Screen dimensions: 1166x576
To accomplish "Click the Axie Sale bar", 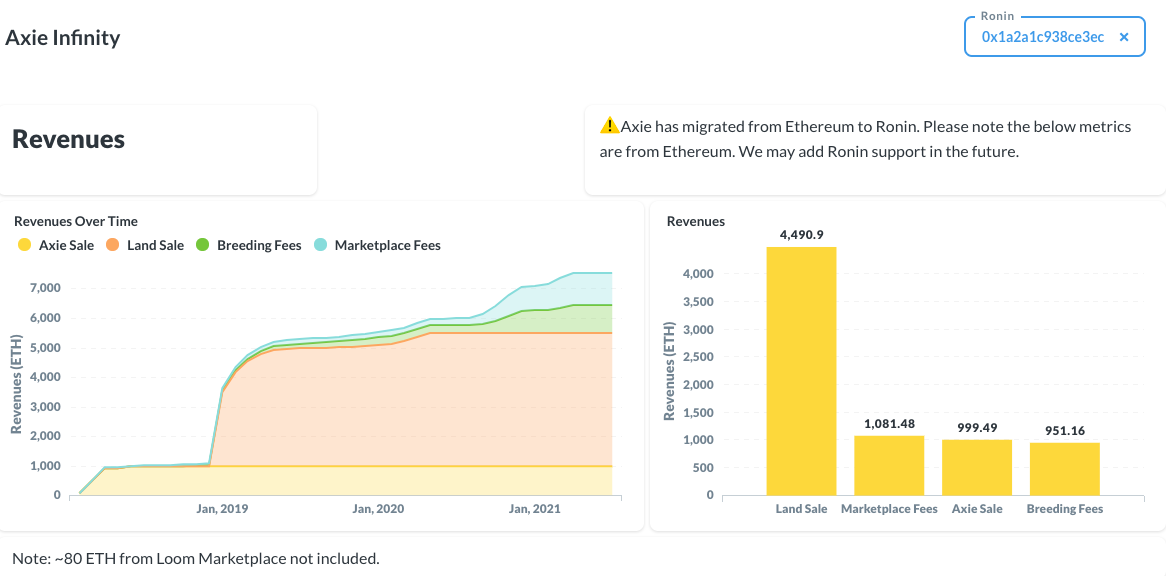I will [977, 467].
